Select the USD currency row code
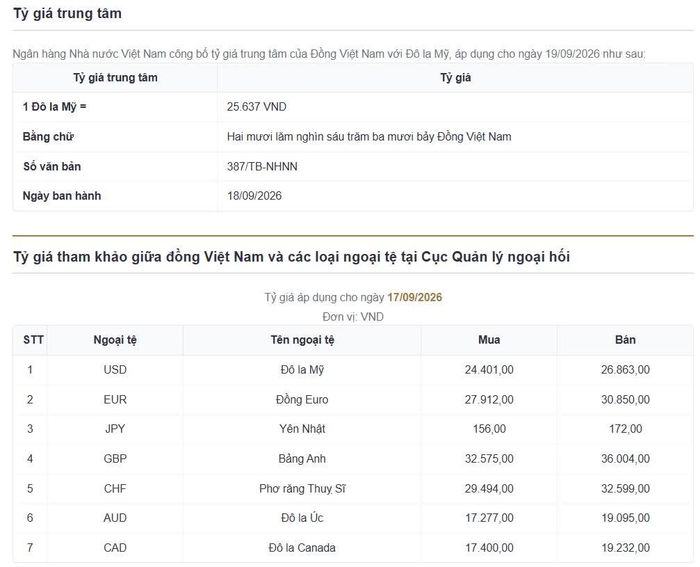Screen dimensions: 700x567 click(x=115, y=370)
